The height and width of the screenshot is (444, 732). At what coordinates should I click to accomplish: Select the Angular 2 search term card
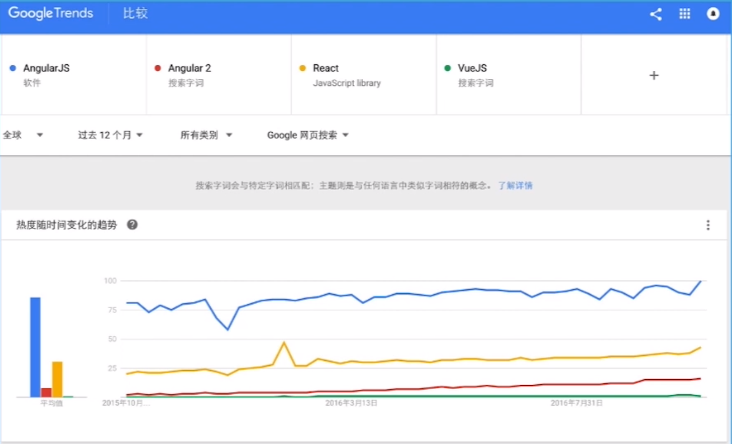[219, 75]
